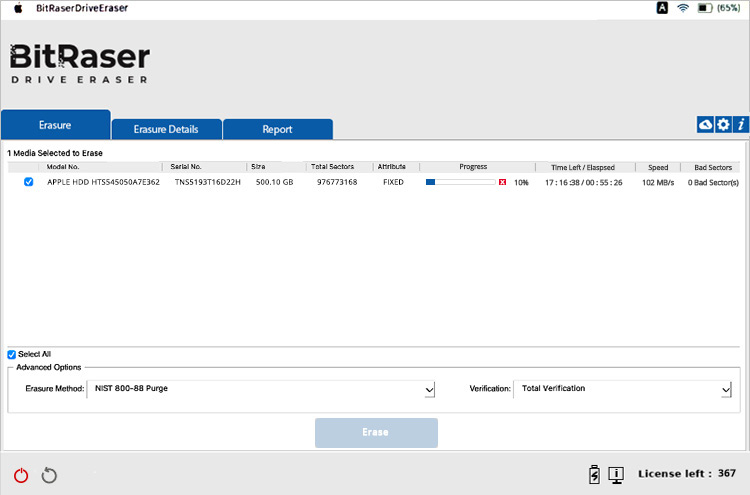Click the 102 MB/s speed value
750x495 pixels.
[x=658, y=183]
